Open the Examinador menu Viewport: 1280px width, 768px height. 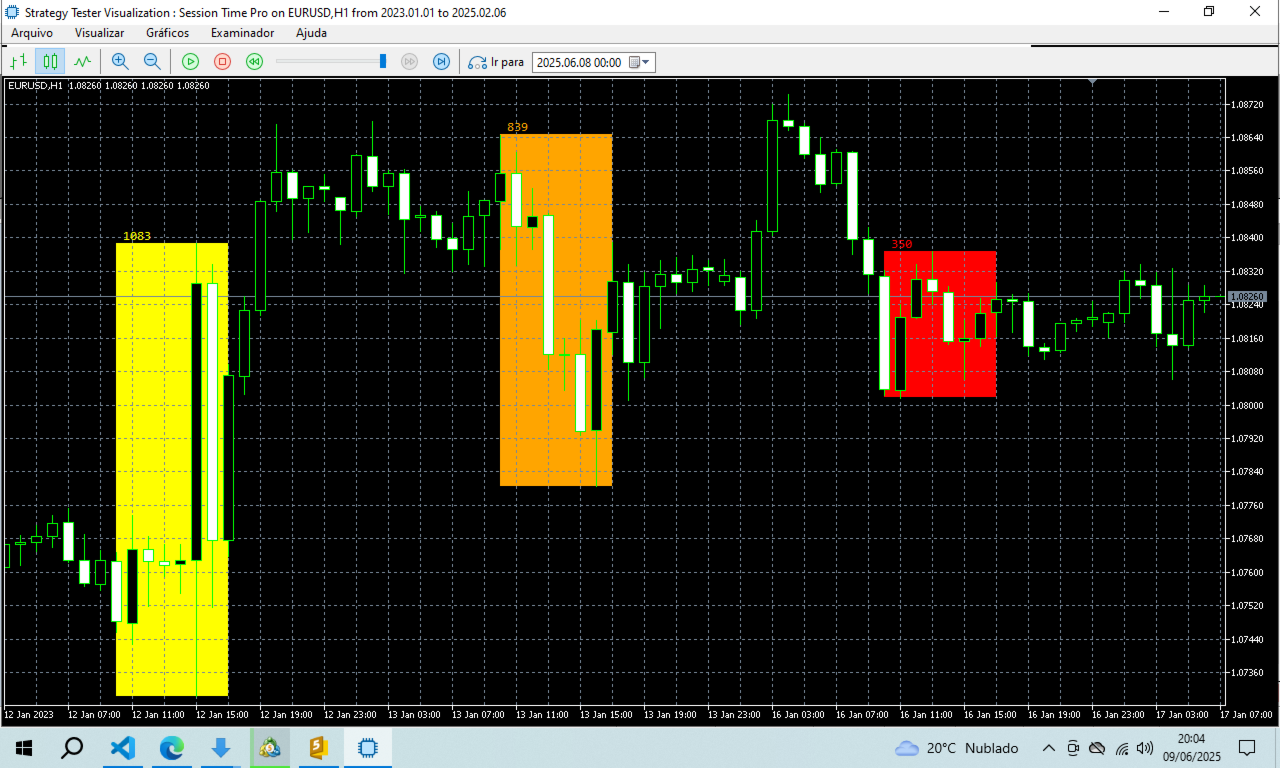point(242,33)
